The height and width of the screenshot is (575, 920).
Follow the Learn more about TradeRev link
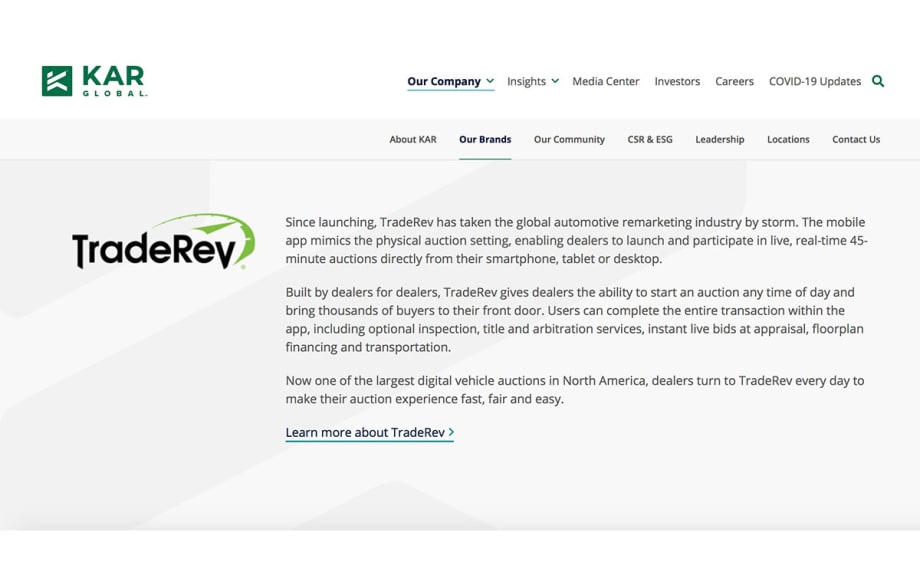365,432
